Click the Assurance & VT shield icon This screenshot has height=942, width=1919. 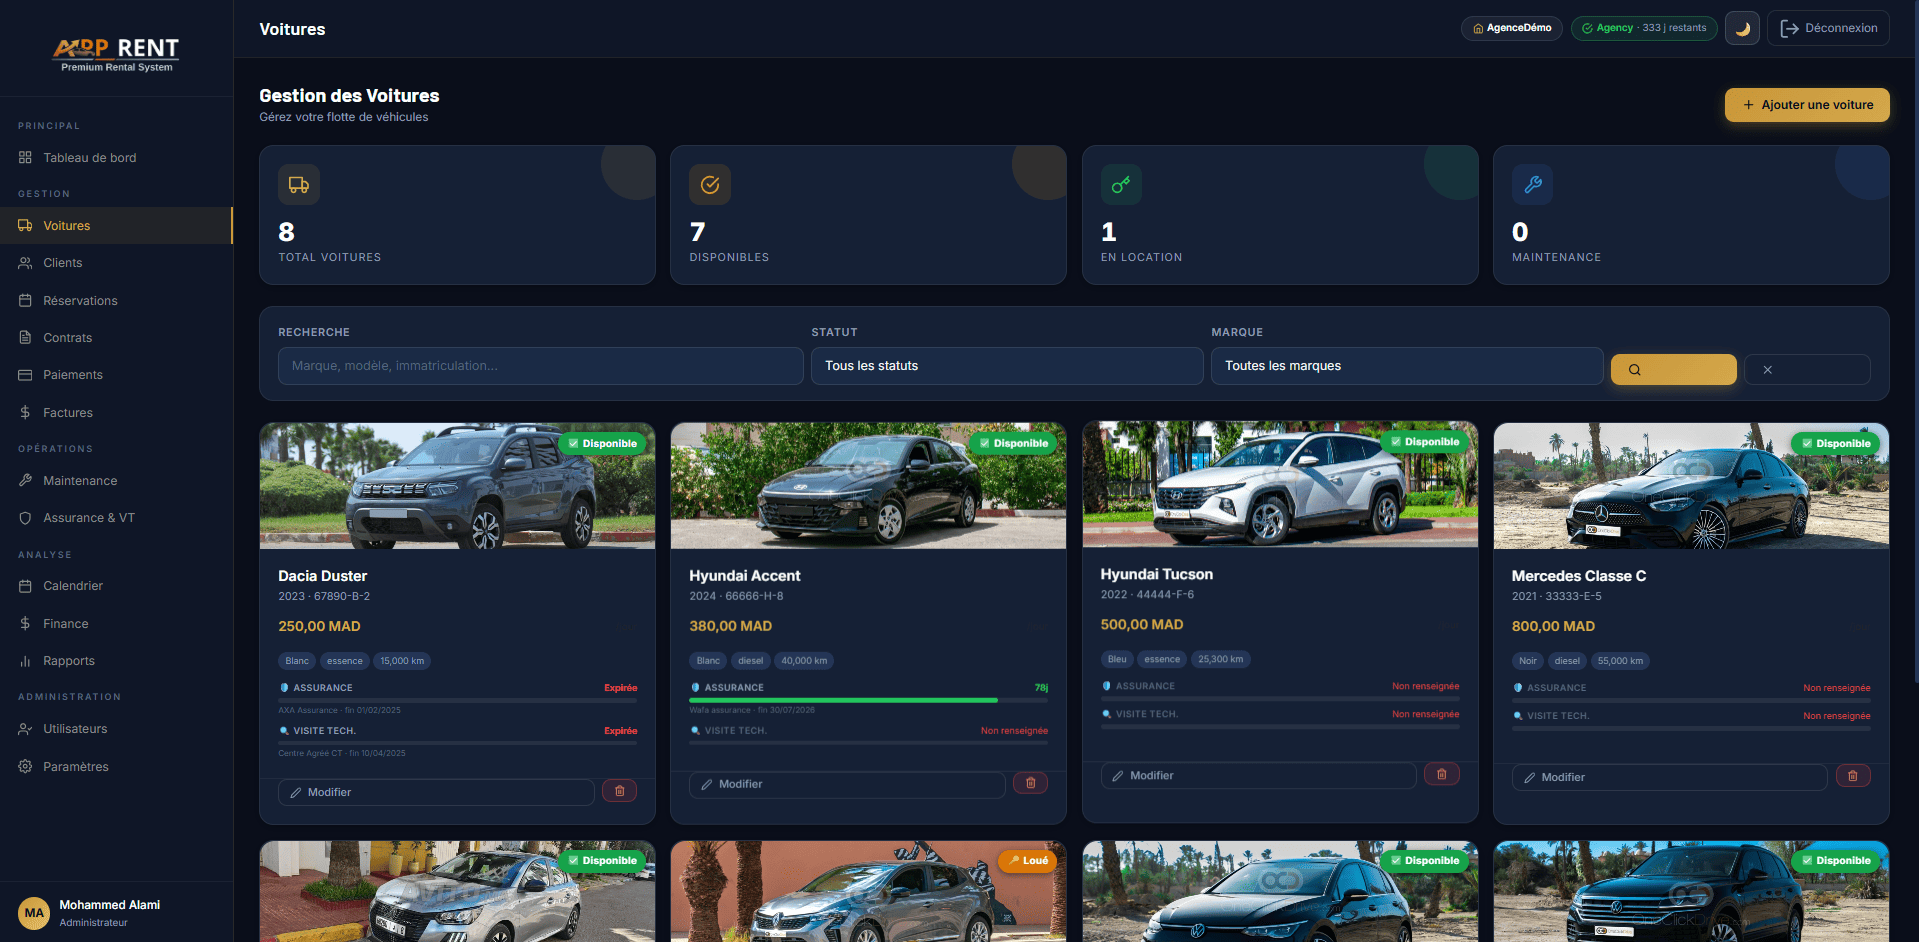pyautogui.click(x=25, y=518)
